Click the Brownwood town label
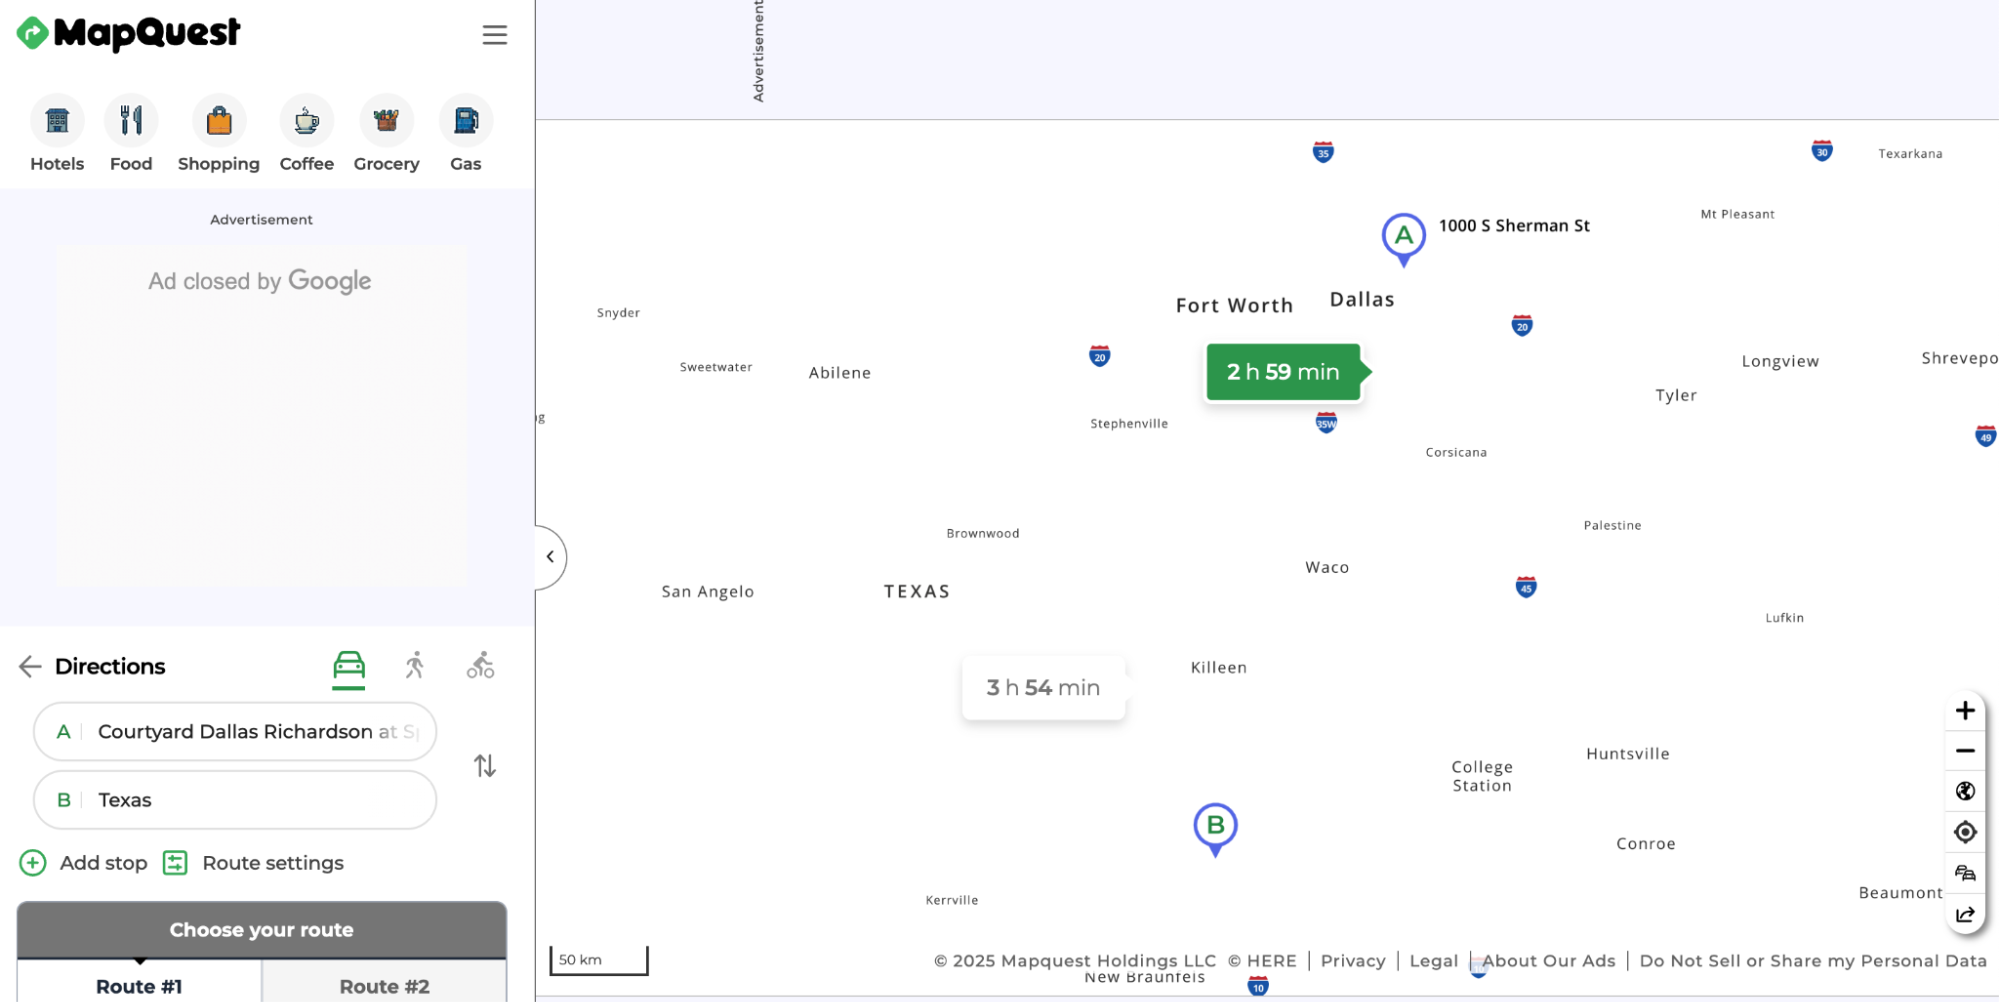The image size is (1999, 1003). pos(983,534)
